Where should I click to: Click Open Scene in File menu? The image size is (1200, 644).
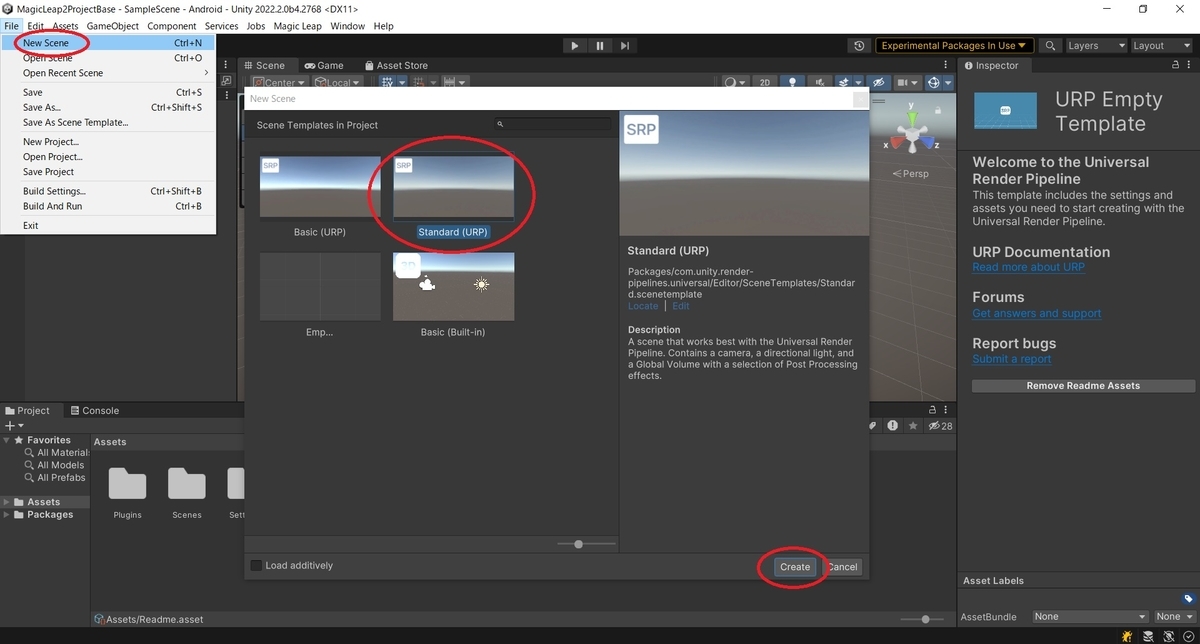108,58
